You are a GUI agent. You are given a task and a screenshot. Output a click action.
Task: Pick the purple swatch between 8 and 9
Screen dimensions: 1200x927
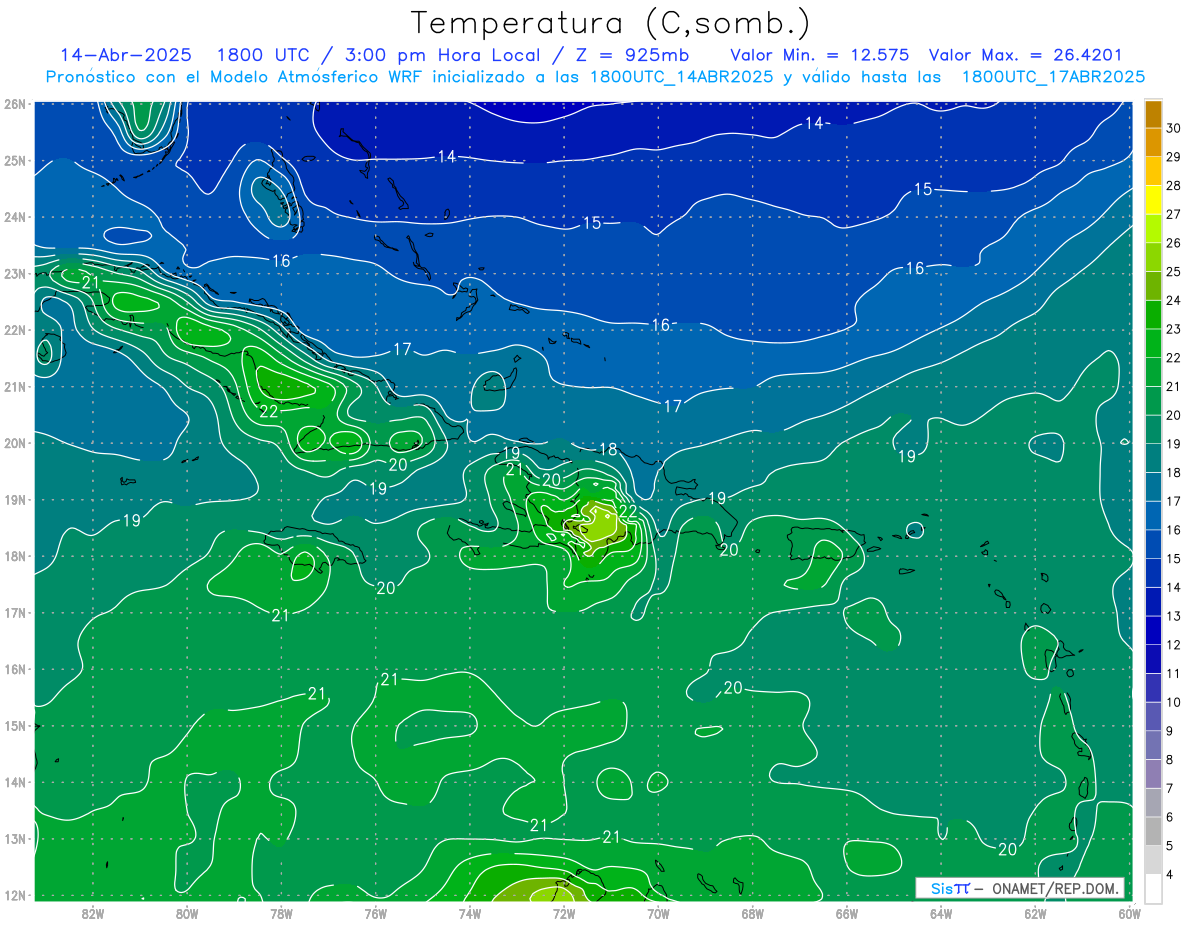(1153, 745)
